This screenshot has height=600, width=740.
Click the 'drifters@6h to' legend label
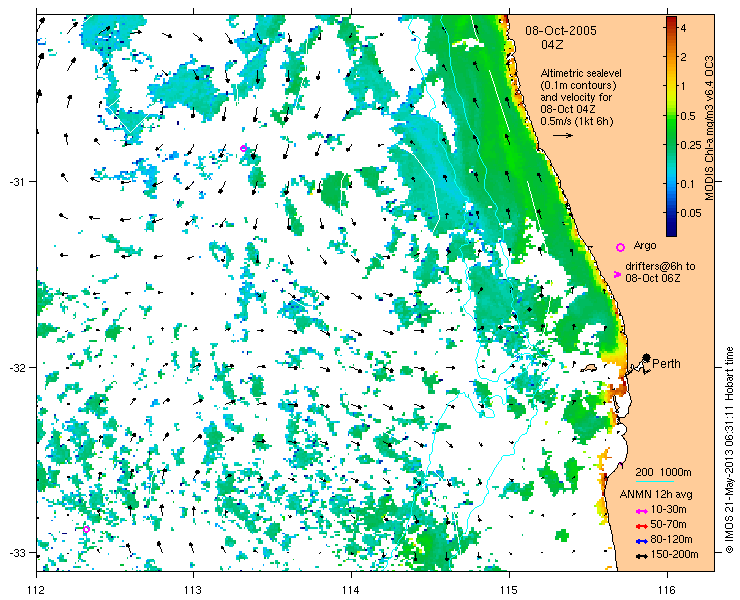[x=660, y=266]
